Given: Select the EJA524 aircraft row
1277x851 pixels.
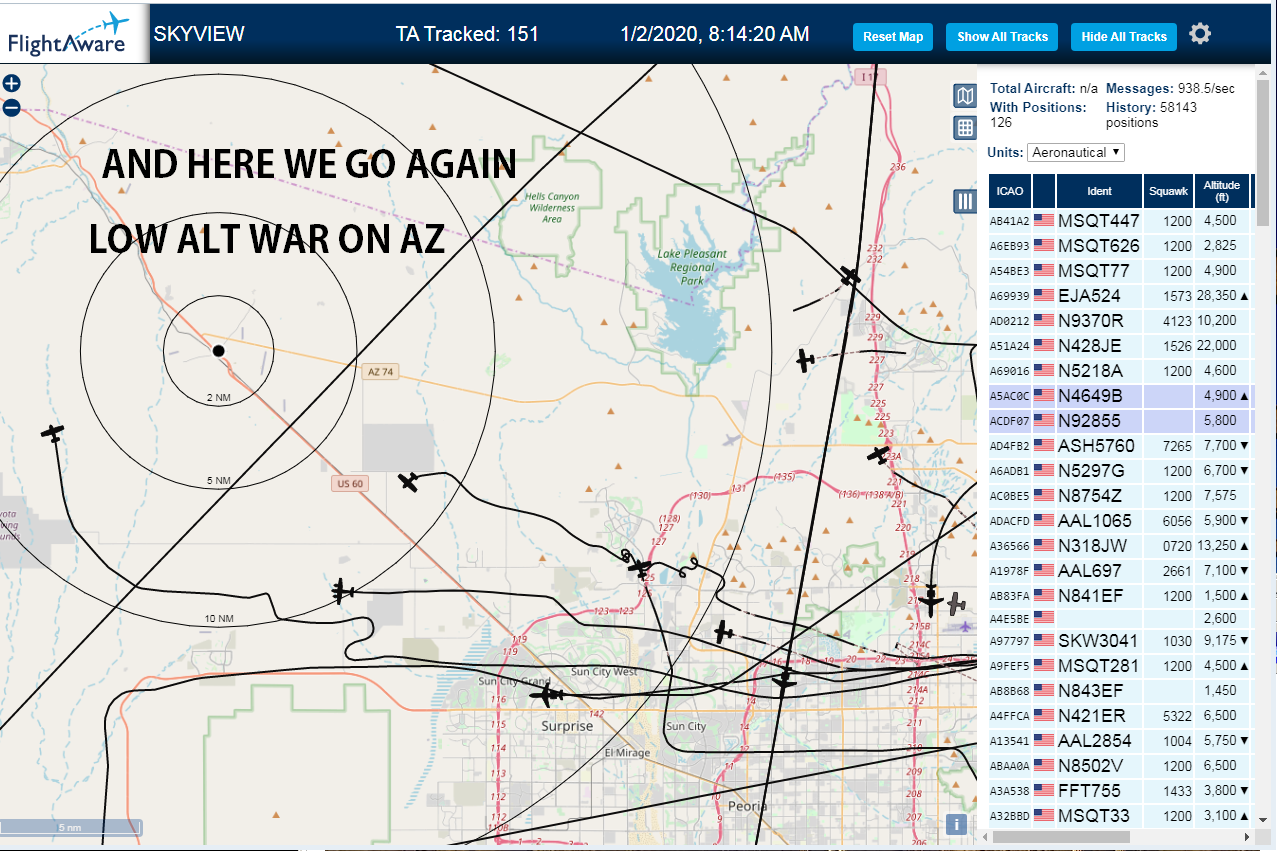Looking at the screenshot, I should click(x=1120, y=296).
